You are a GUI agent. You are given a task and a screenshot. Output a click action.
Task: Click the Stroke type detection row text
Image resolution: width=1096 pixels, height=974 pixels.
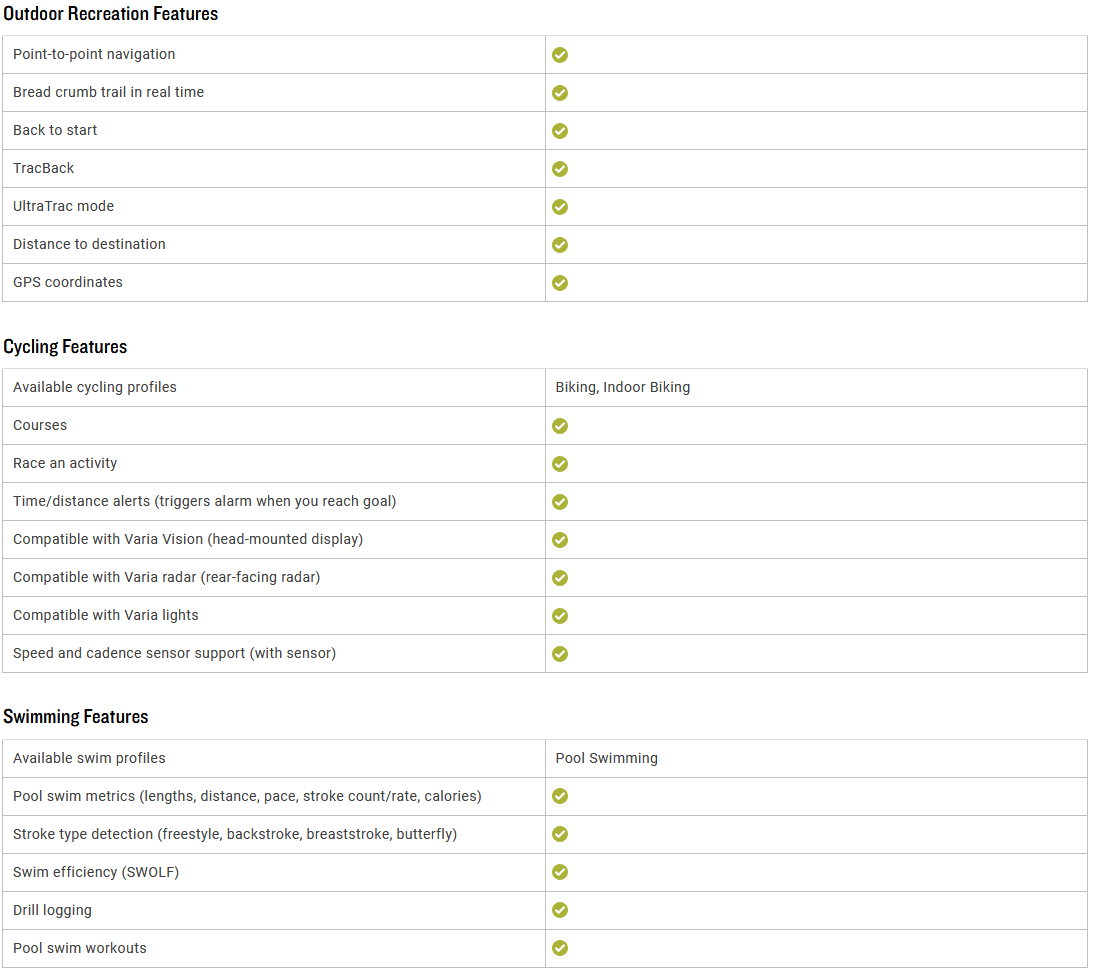[235, 834]
